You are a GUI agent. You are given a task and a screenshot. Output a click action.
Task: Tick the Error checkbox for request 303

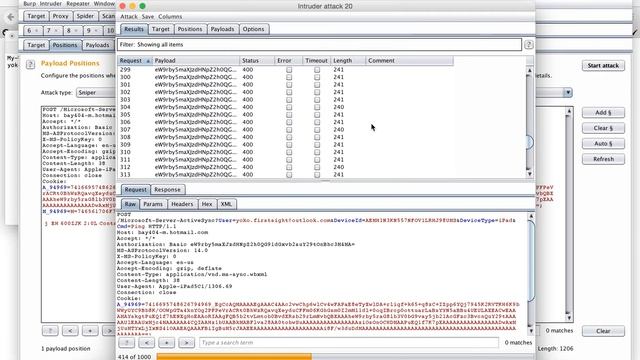click(289, 100)
